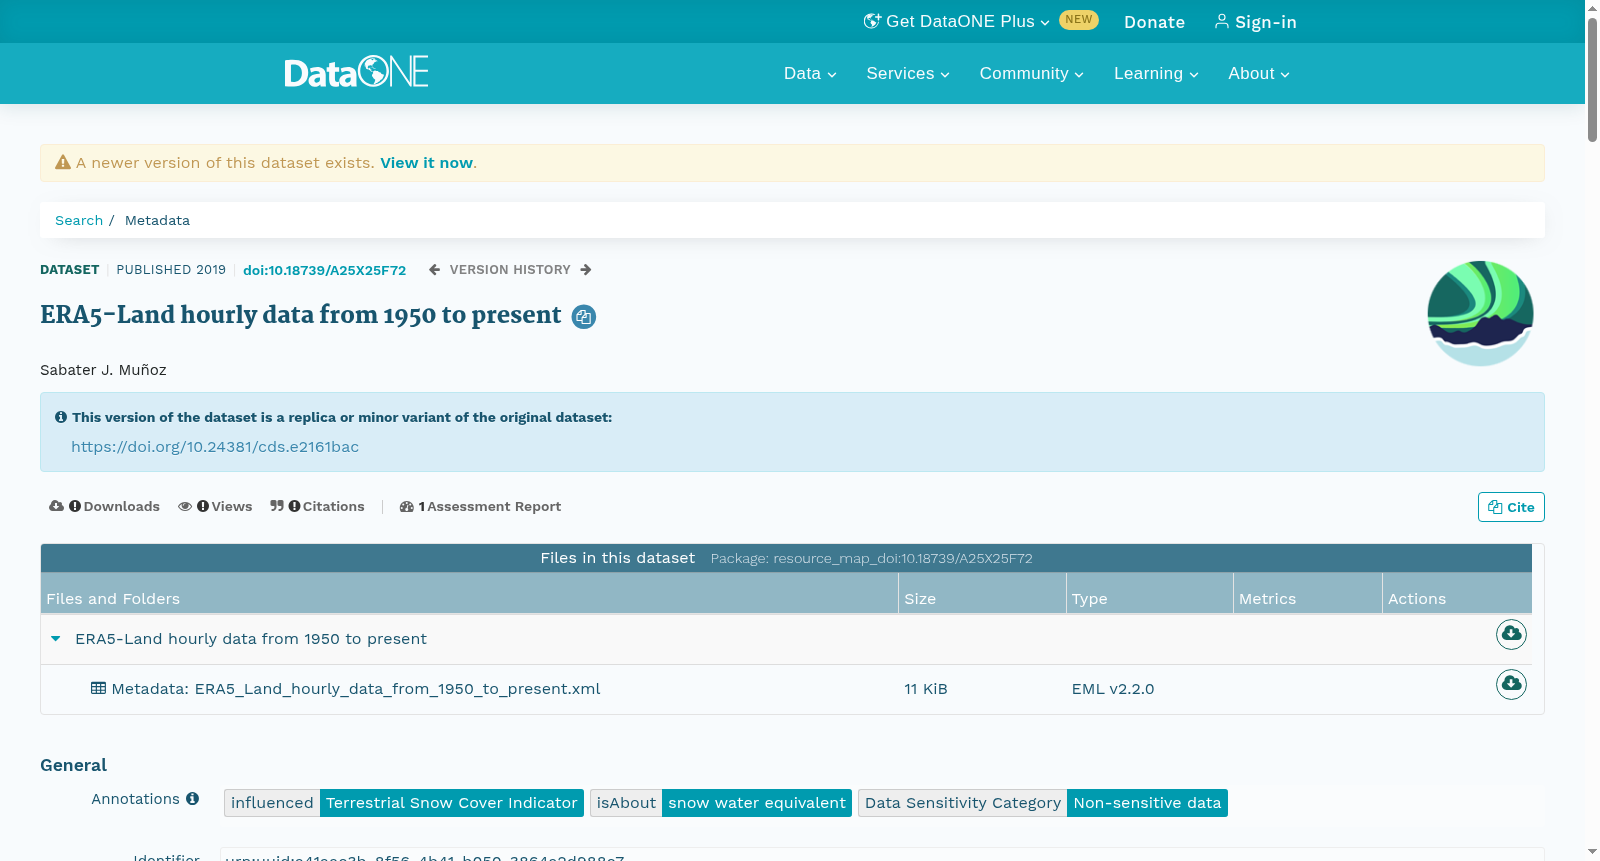Click previous version arrow in version history
This screenshot has width=1600, height=861.
point(434,270)
